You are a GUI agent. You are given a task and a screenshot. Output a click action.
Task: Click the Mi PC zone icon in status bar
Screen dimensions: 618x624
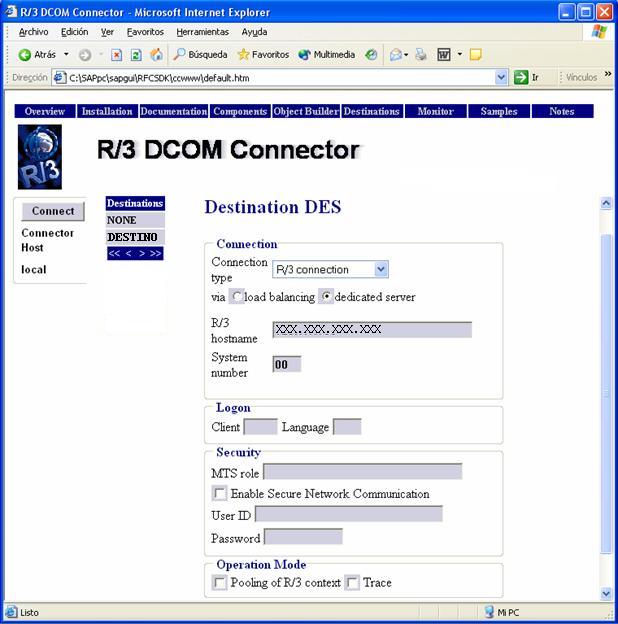(489, 612)
